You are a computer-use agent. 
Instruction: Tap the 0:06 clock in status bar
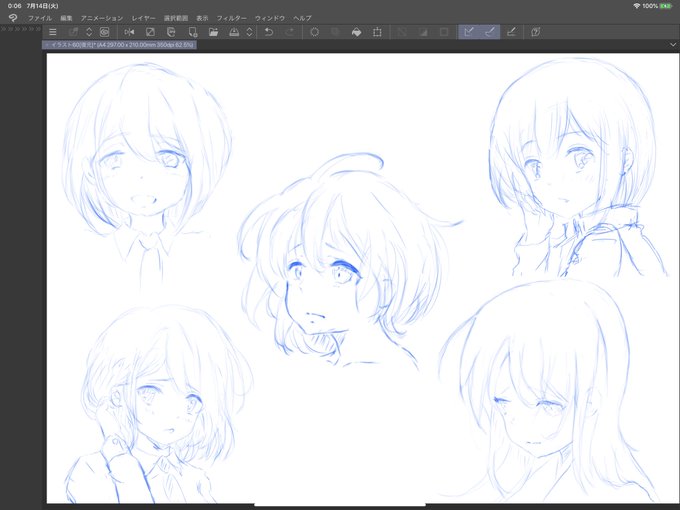(14, 6)
